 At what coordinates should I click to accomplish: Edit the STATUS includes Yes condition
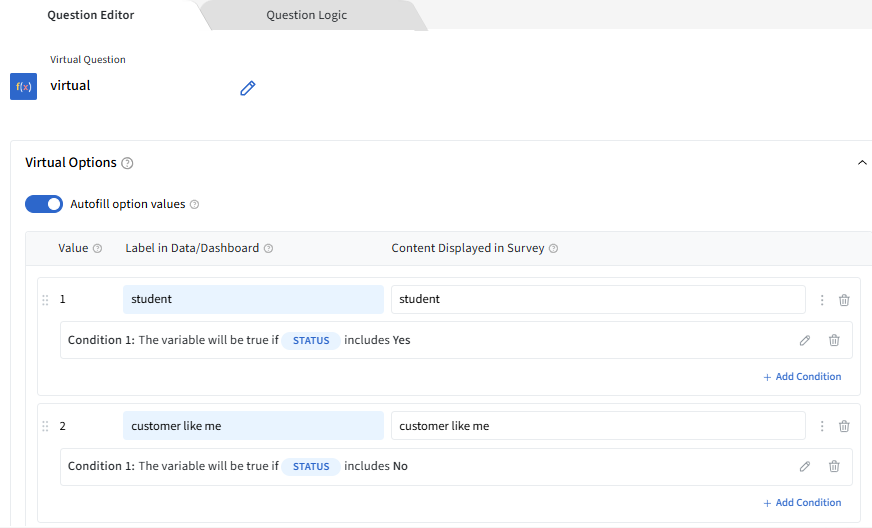point(805,340)
